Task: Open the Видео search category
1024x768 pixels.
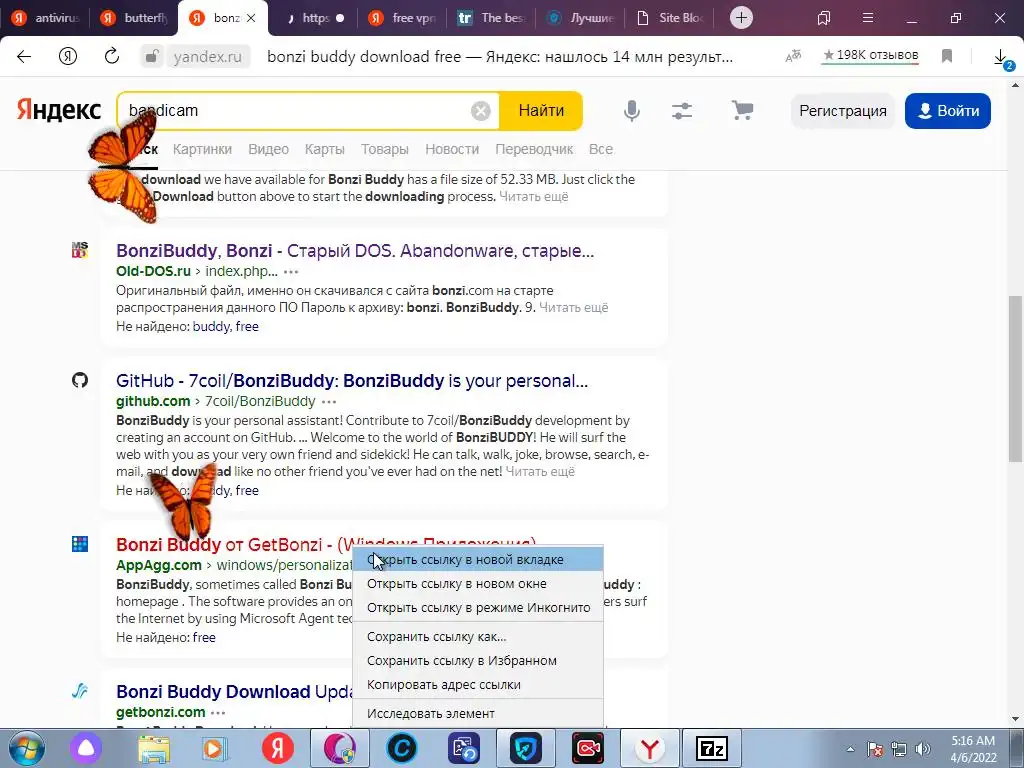Action: point(268,150)
